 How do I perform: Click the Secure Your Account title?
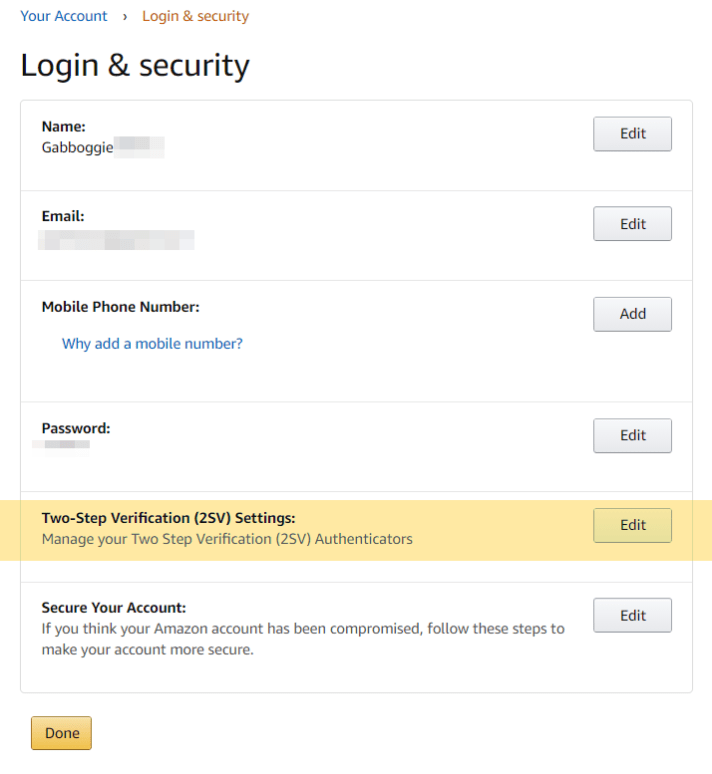(114, 608)
